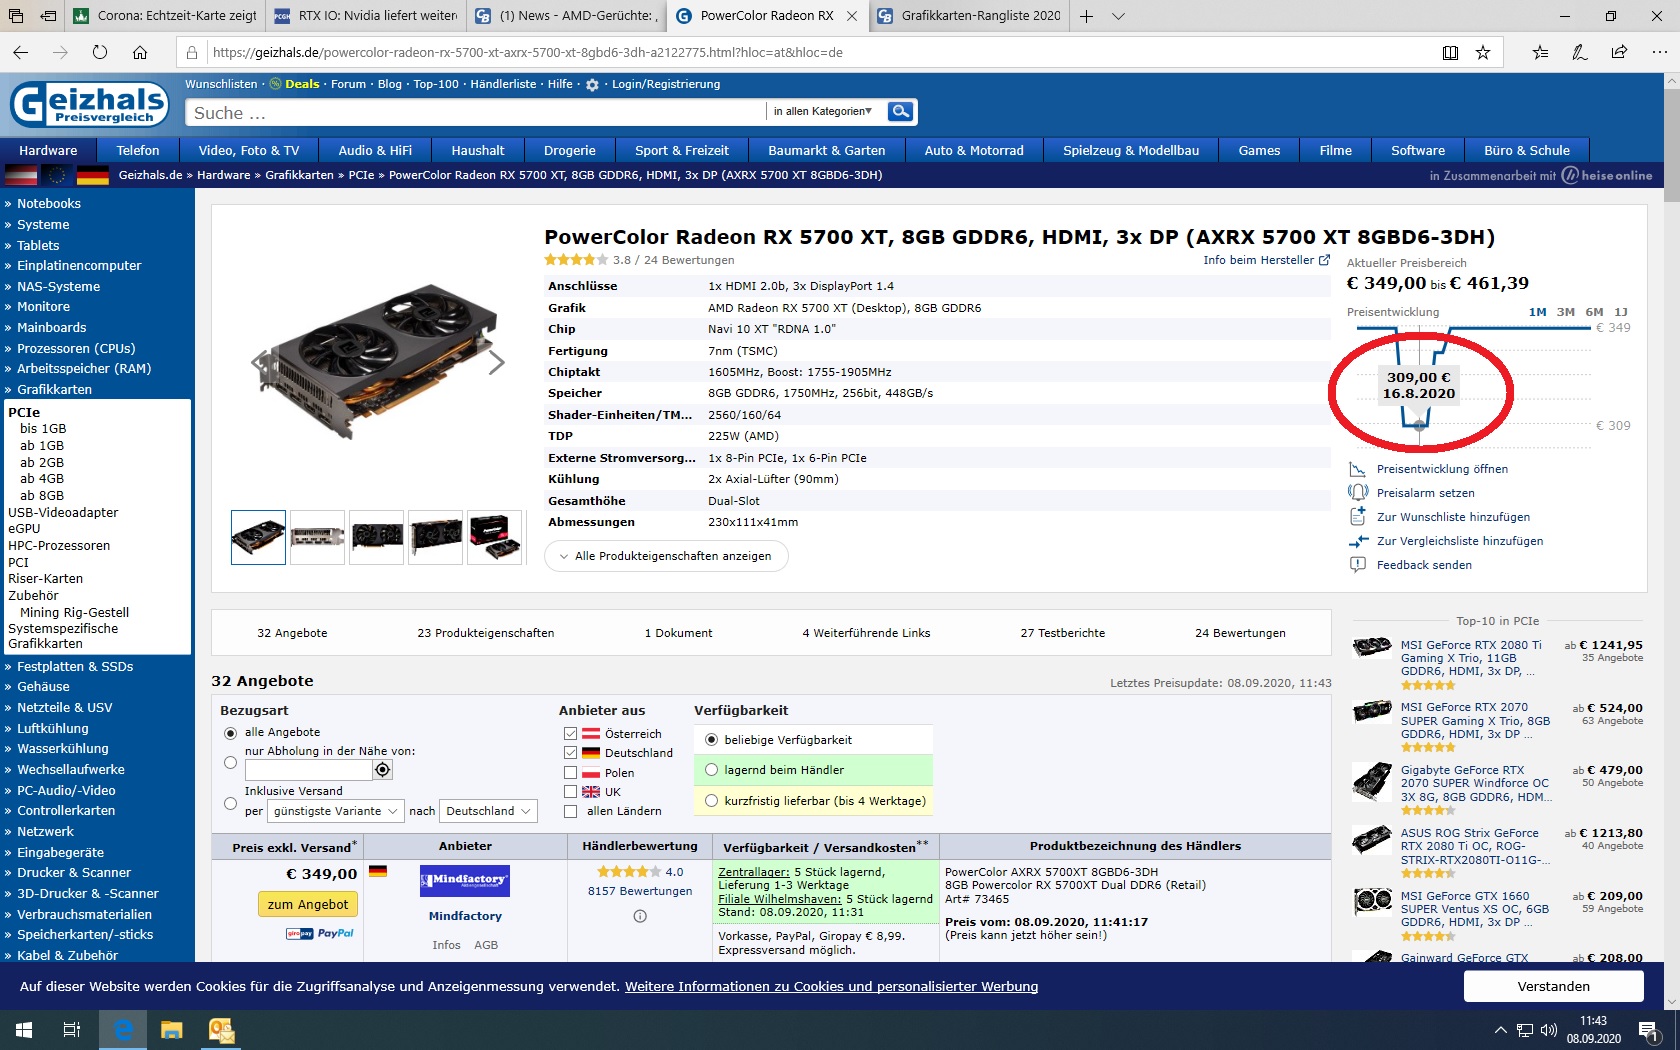This screenshot has width=1680, height=1050.
Task: Open günstigste Variante dropdown
Action: coord(335,811)
